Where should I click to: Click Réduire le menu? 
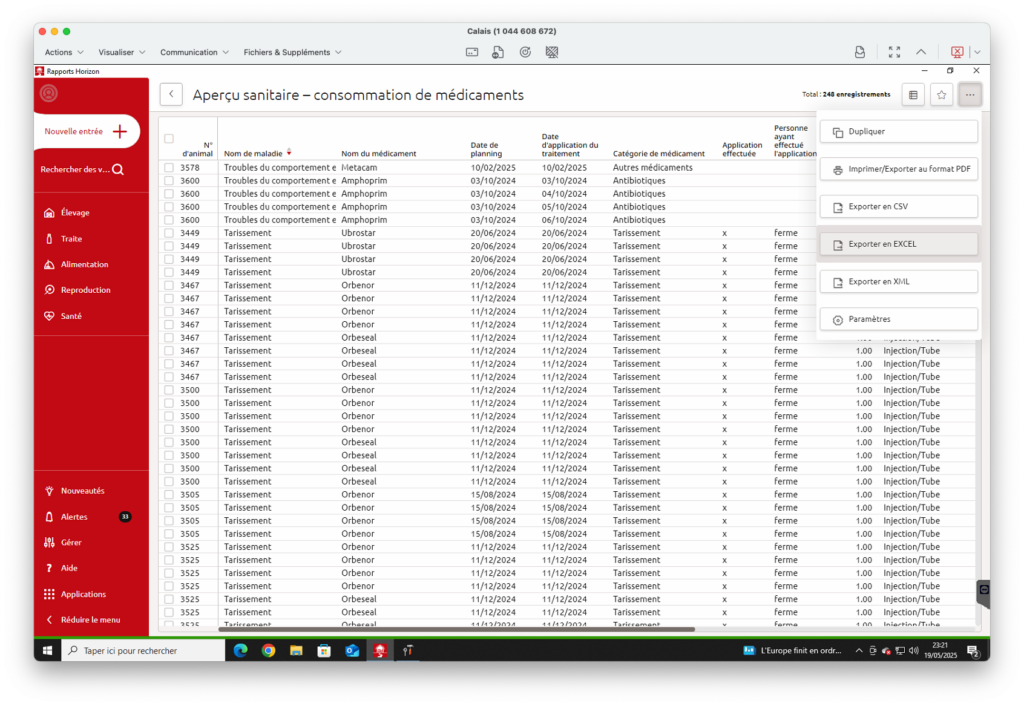pos(89,620)
